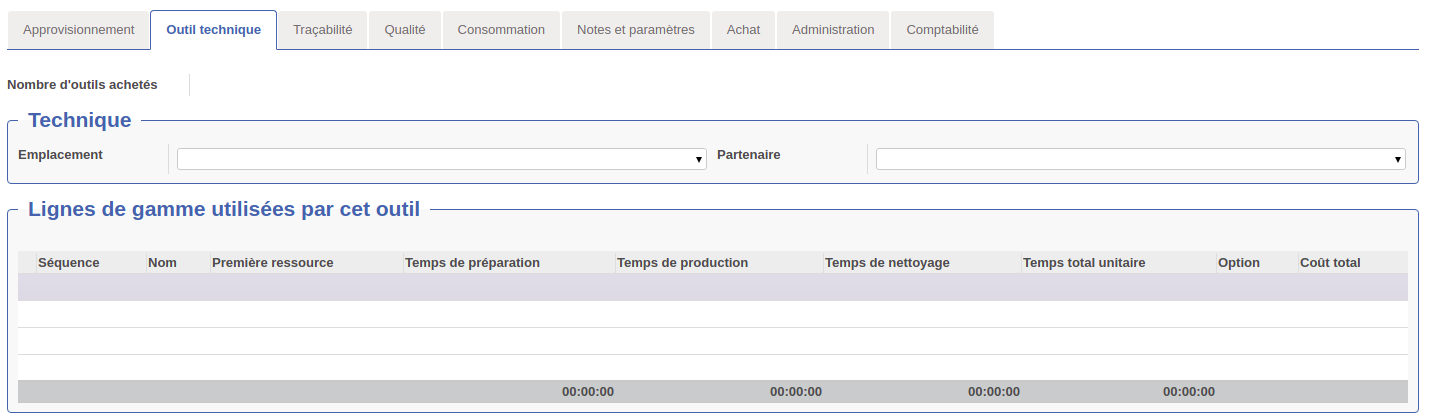
Task: Switch to the Traçabilité tab
Action: click(x=322, y=30)
